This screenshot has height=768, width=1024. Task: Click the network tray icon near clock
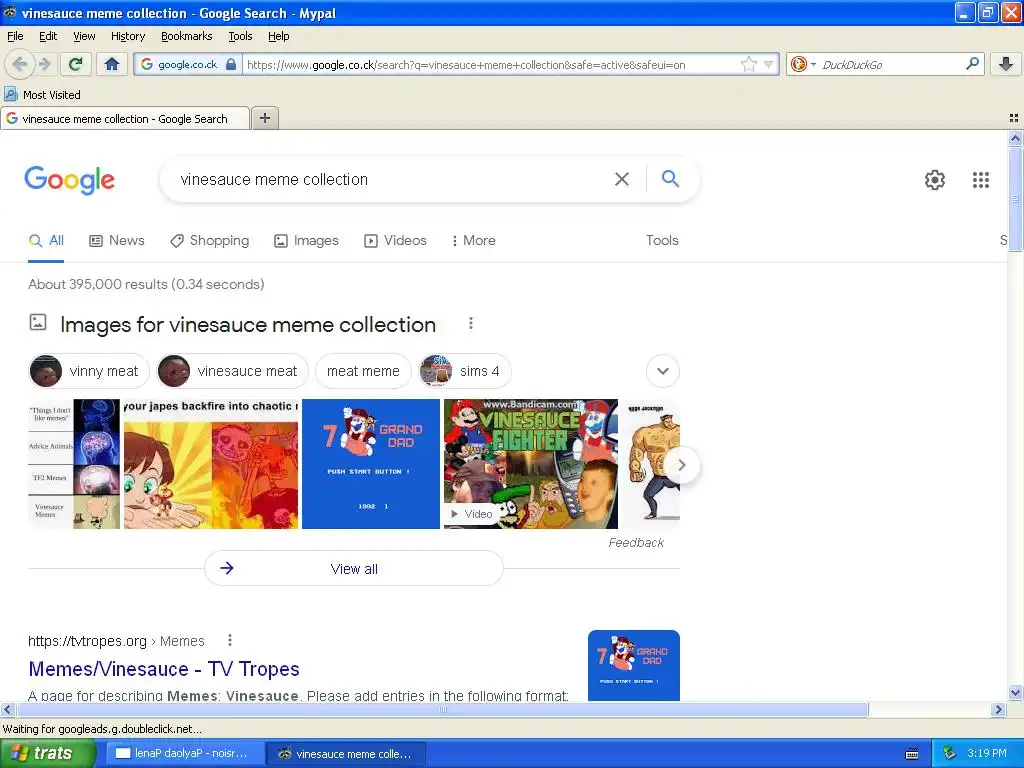click(950, 753)
